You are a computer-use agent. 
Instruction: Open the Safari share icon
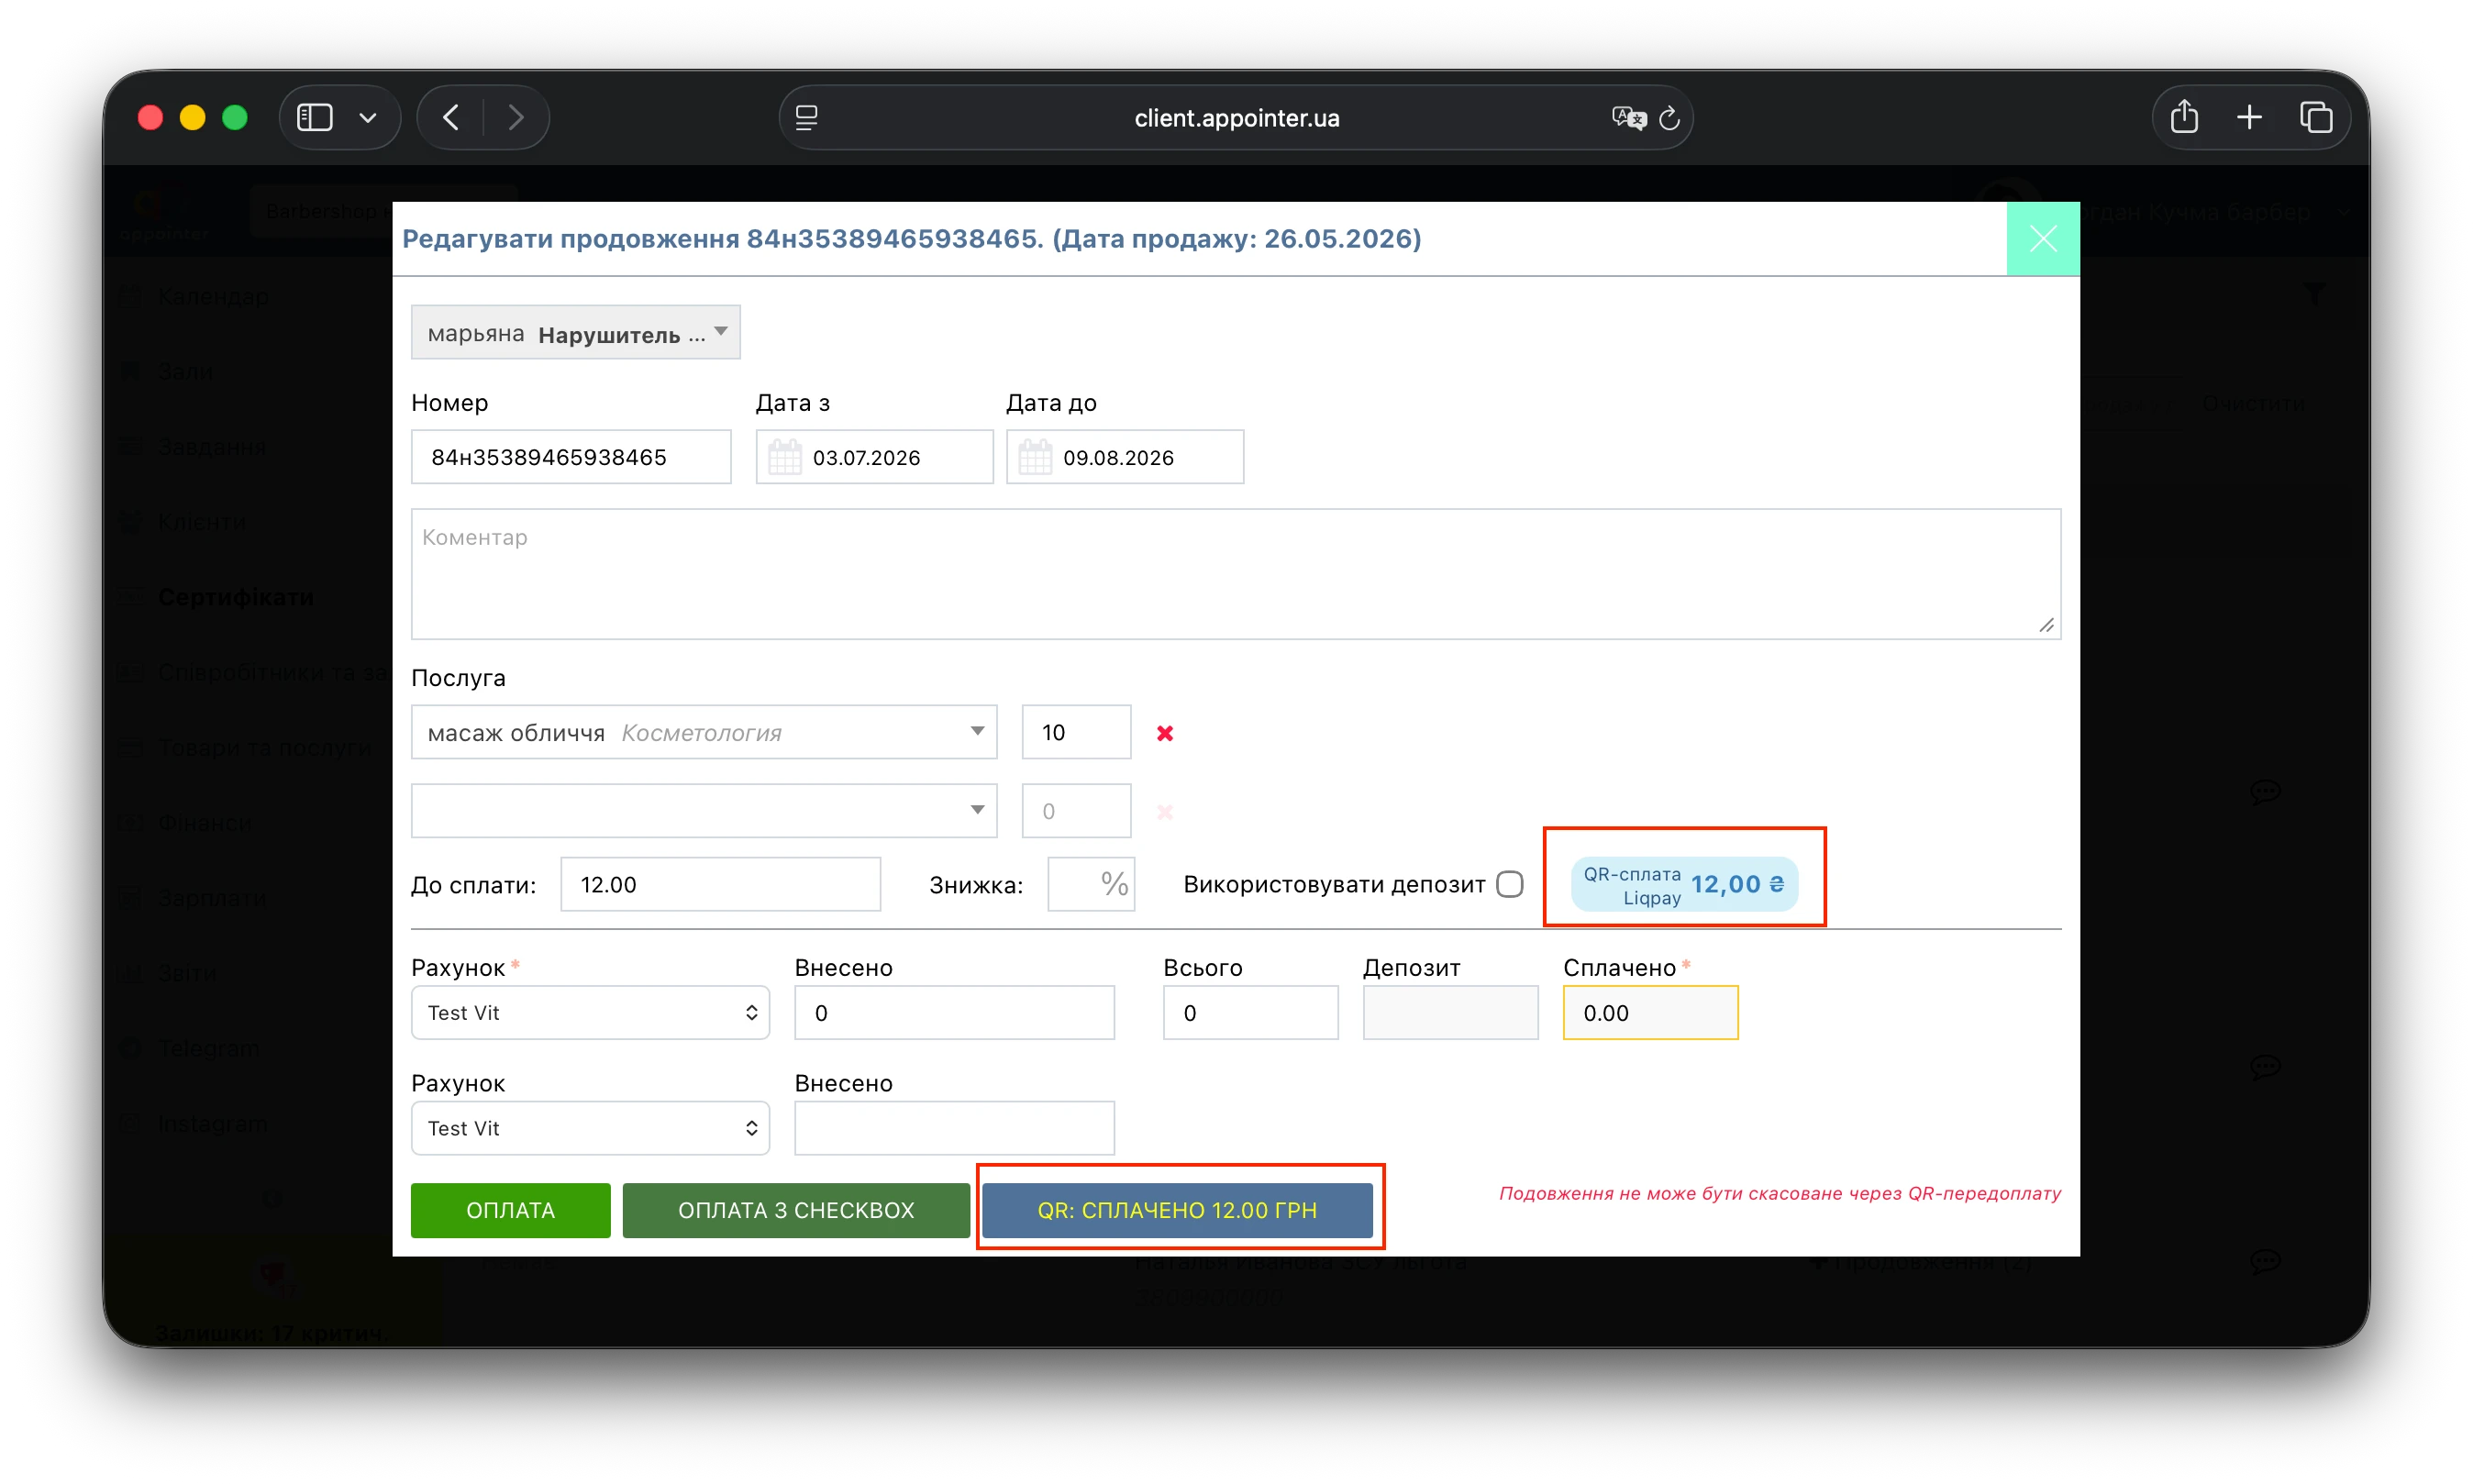point(2183,117)
